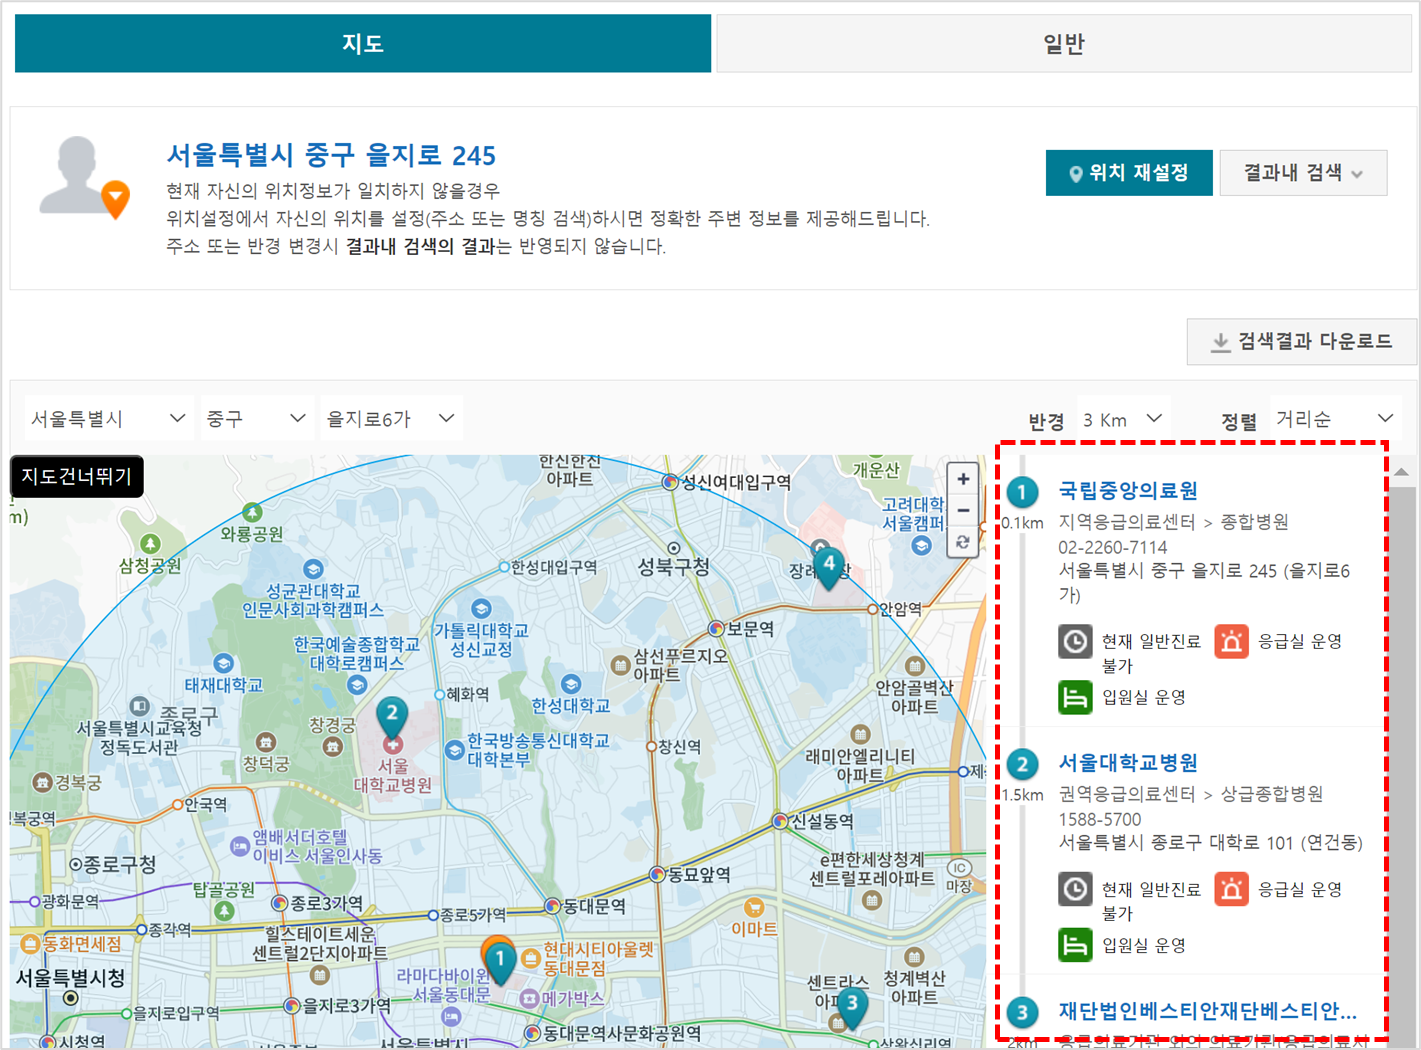Image resolution: width=1421 pixels, height=1050 pixels.
Task: Open the 결과내 검색 dropdown
Action: click(x=1303, y=173)
